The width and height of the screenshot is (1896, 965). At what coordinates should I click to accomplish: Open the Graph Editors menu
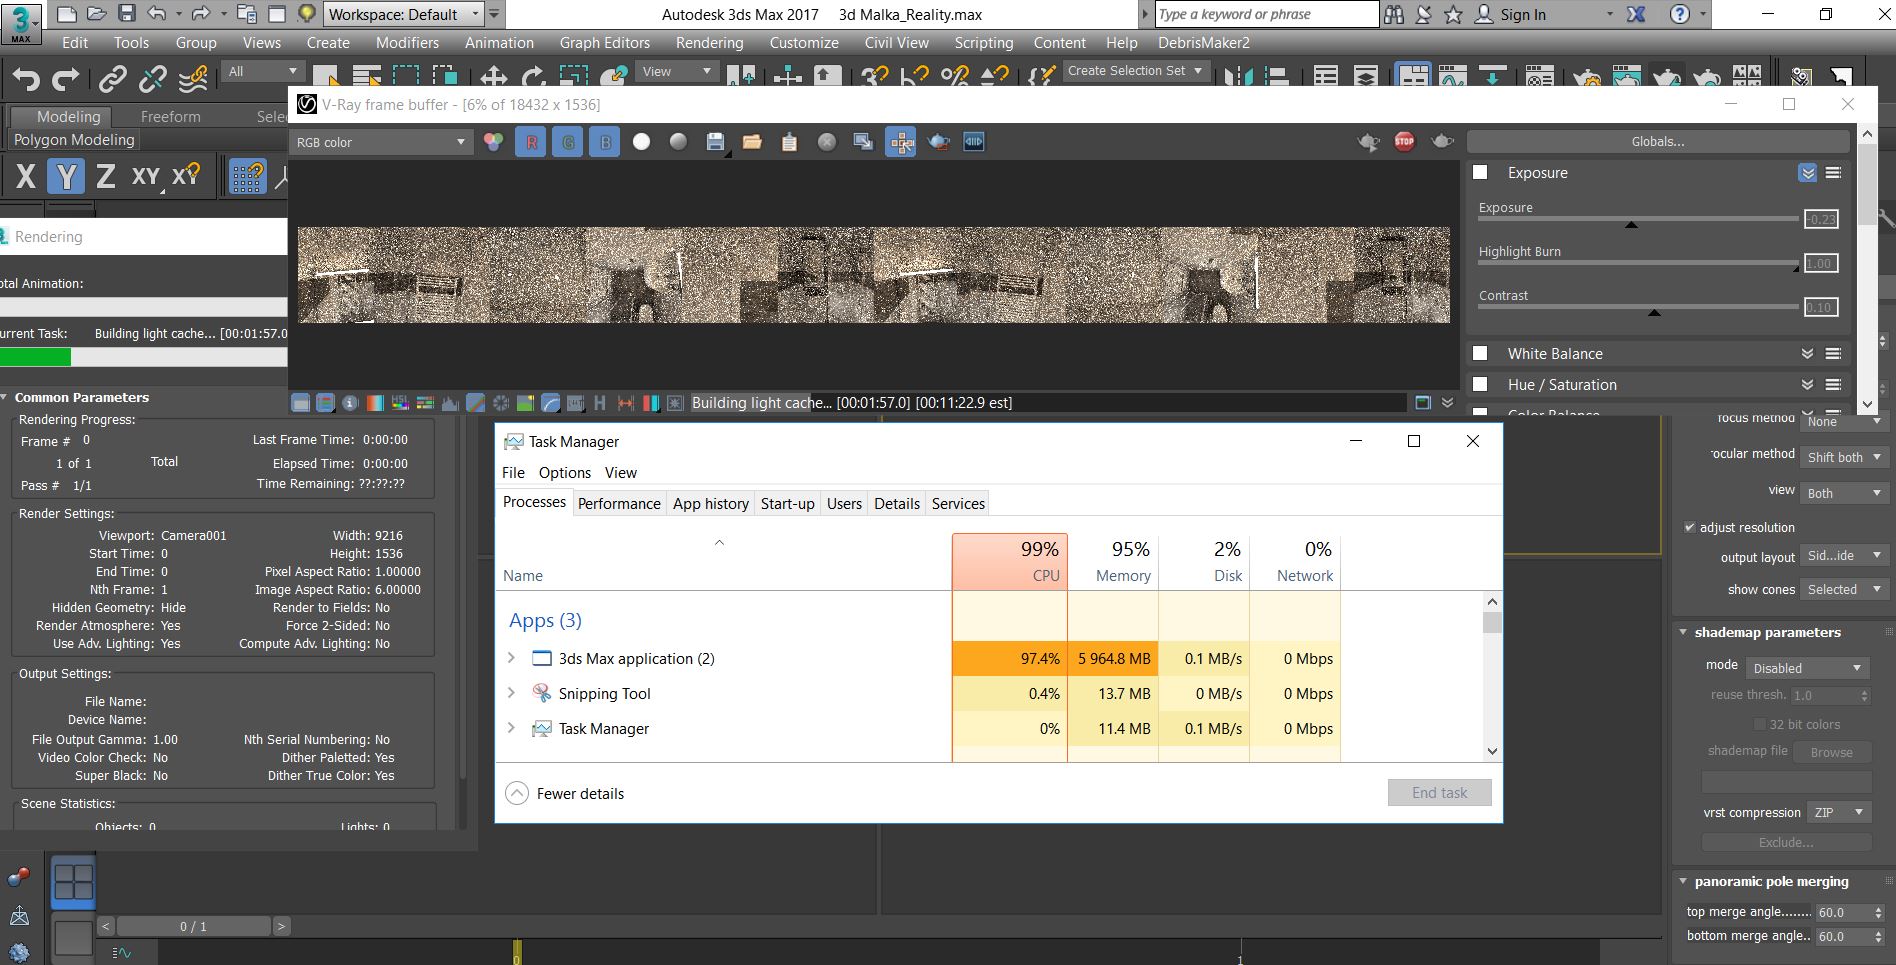604,42
